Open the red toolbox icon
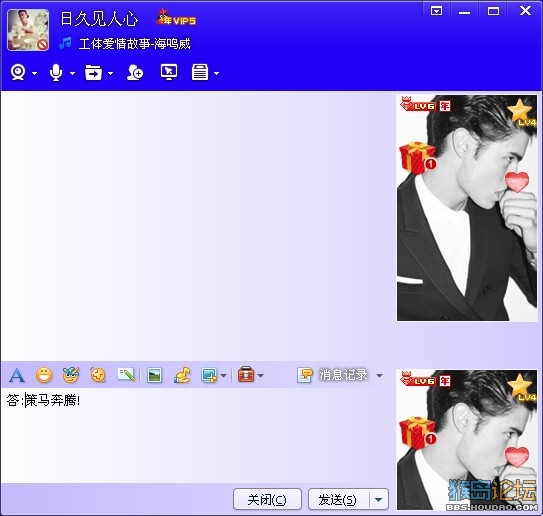The width and height of the screenshot is (543, 516). pos(246,374)
